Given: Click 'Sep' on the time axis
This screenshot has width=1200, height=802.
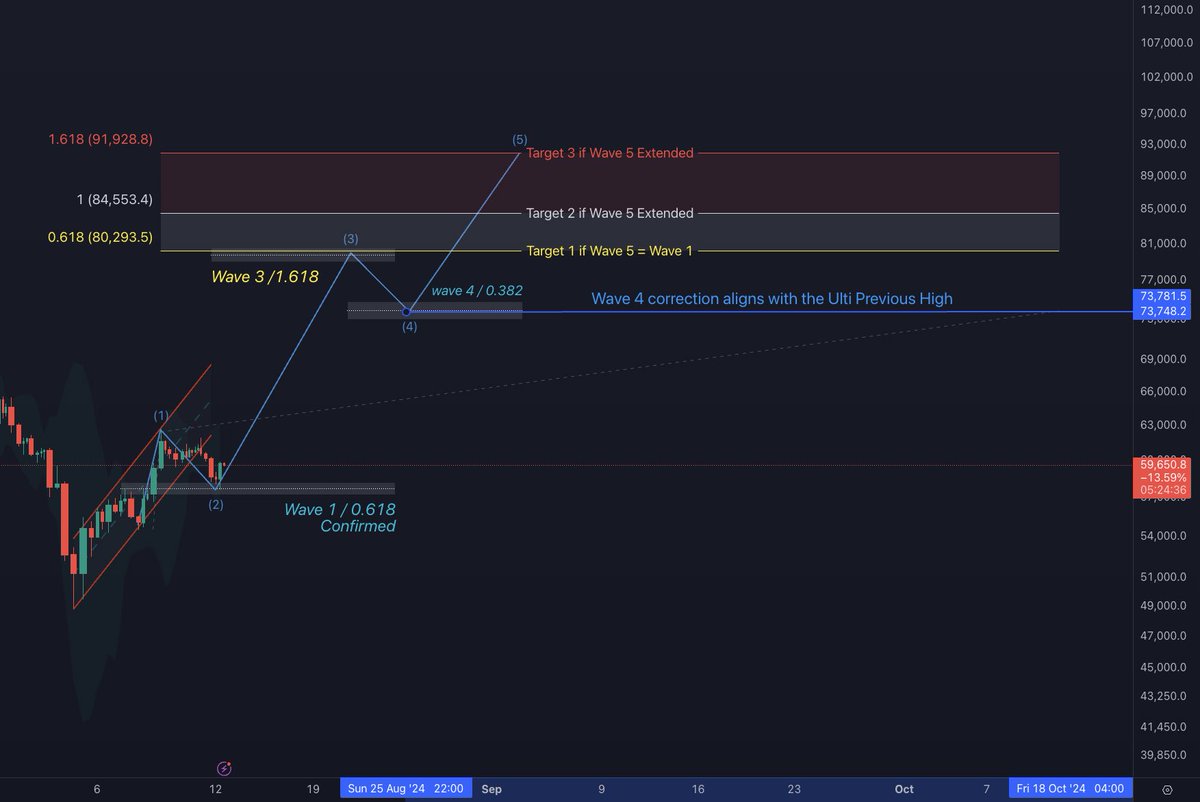Looking at the screenshot, I should point(490,789).
